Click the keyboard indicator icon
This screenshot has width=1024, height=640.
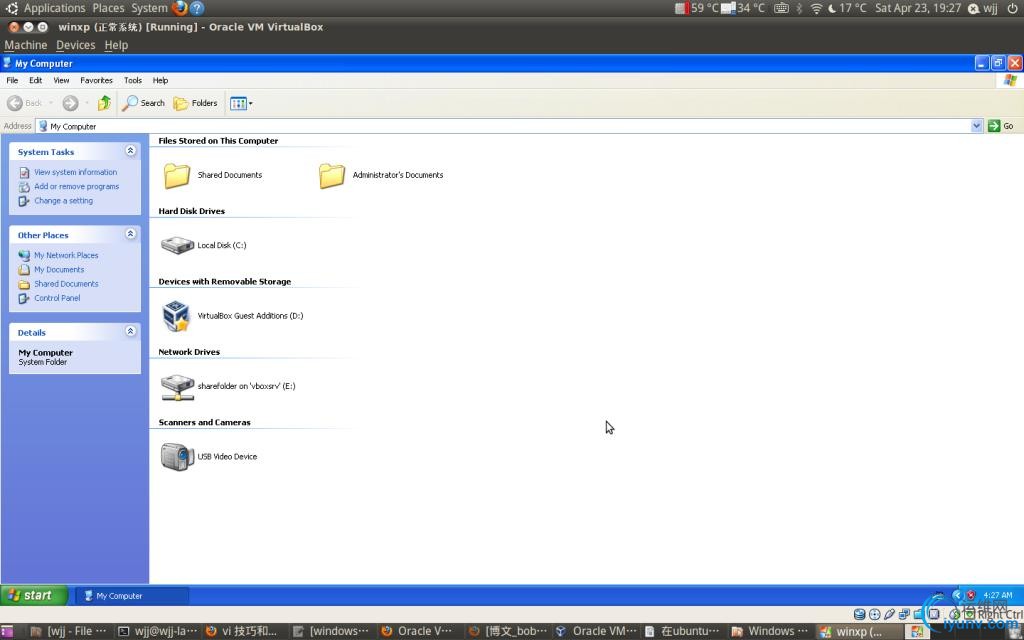781,8
